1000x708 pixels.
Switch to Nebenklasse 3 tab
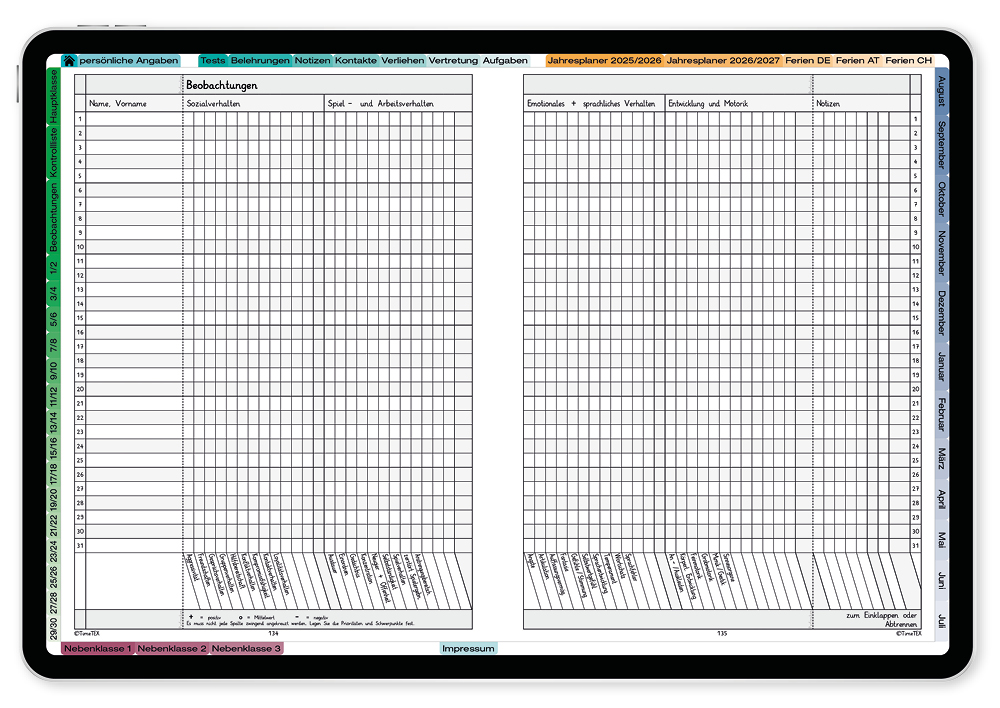click(x=246, y=649)
